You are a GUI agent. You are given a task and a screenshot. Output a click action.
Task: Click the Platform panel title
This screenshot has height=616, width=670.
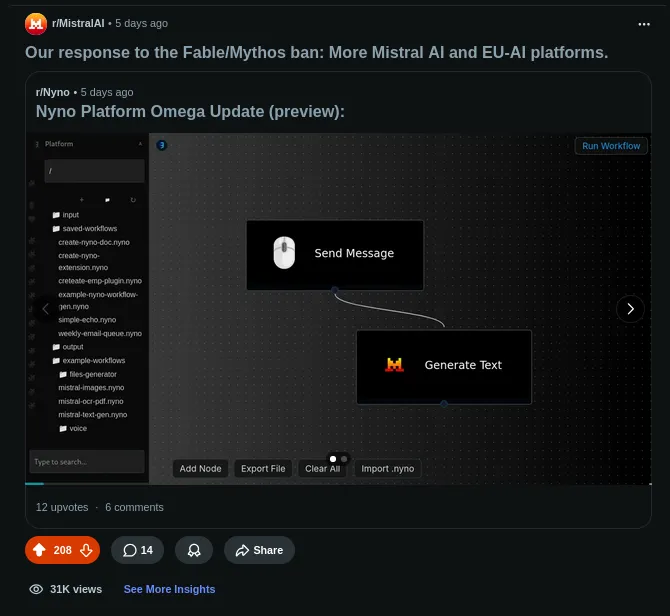tap(59, 144)
